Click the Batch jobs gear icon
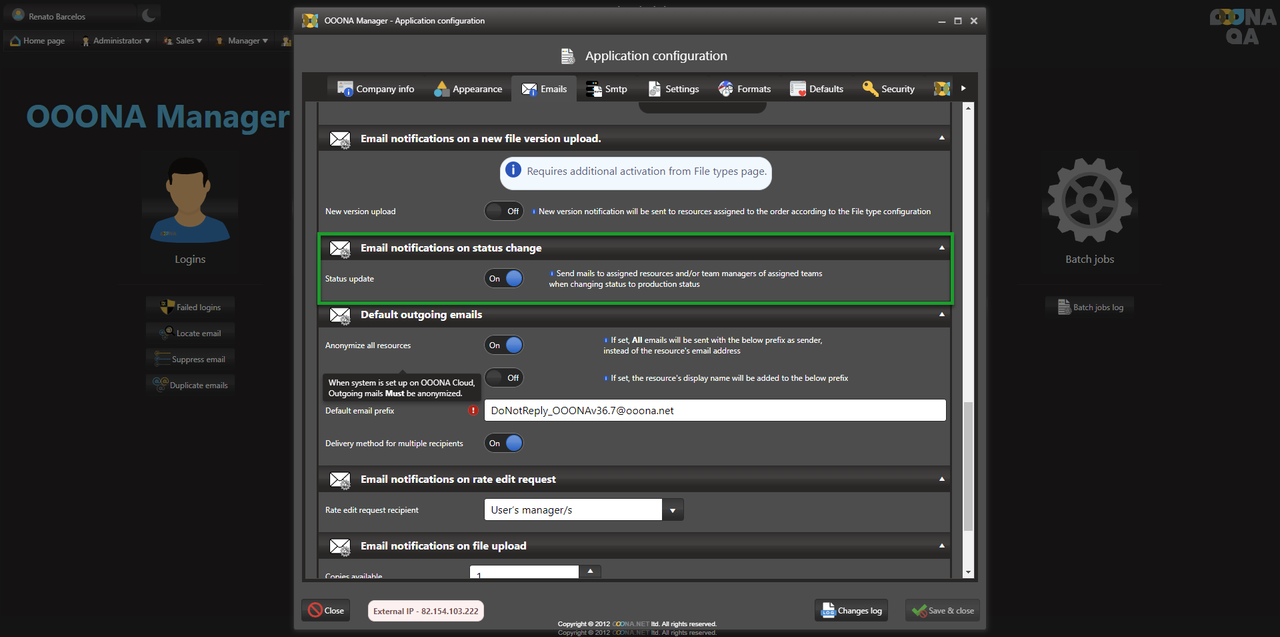 pos(1090,198)
